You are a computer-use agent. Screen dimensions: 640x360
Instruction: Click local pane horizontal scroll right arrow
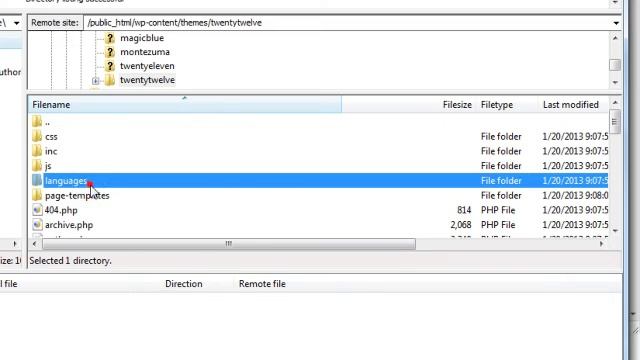[x=15, y=244]
